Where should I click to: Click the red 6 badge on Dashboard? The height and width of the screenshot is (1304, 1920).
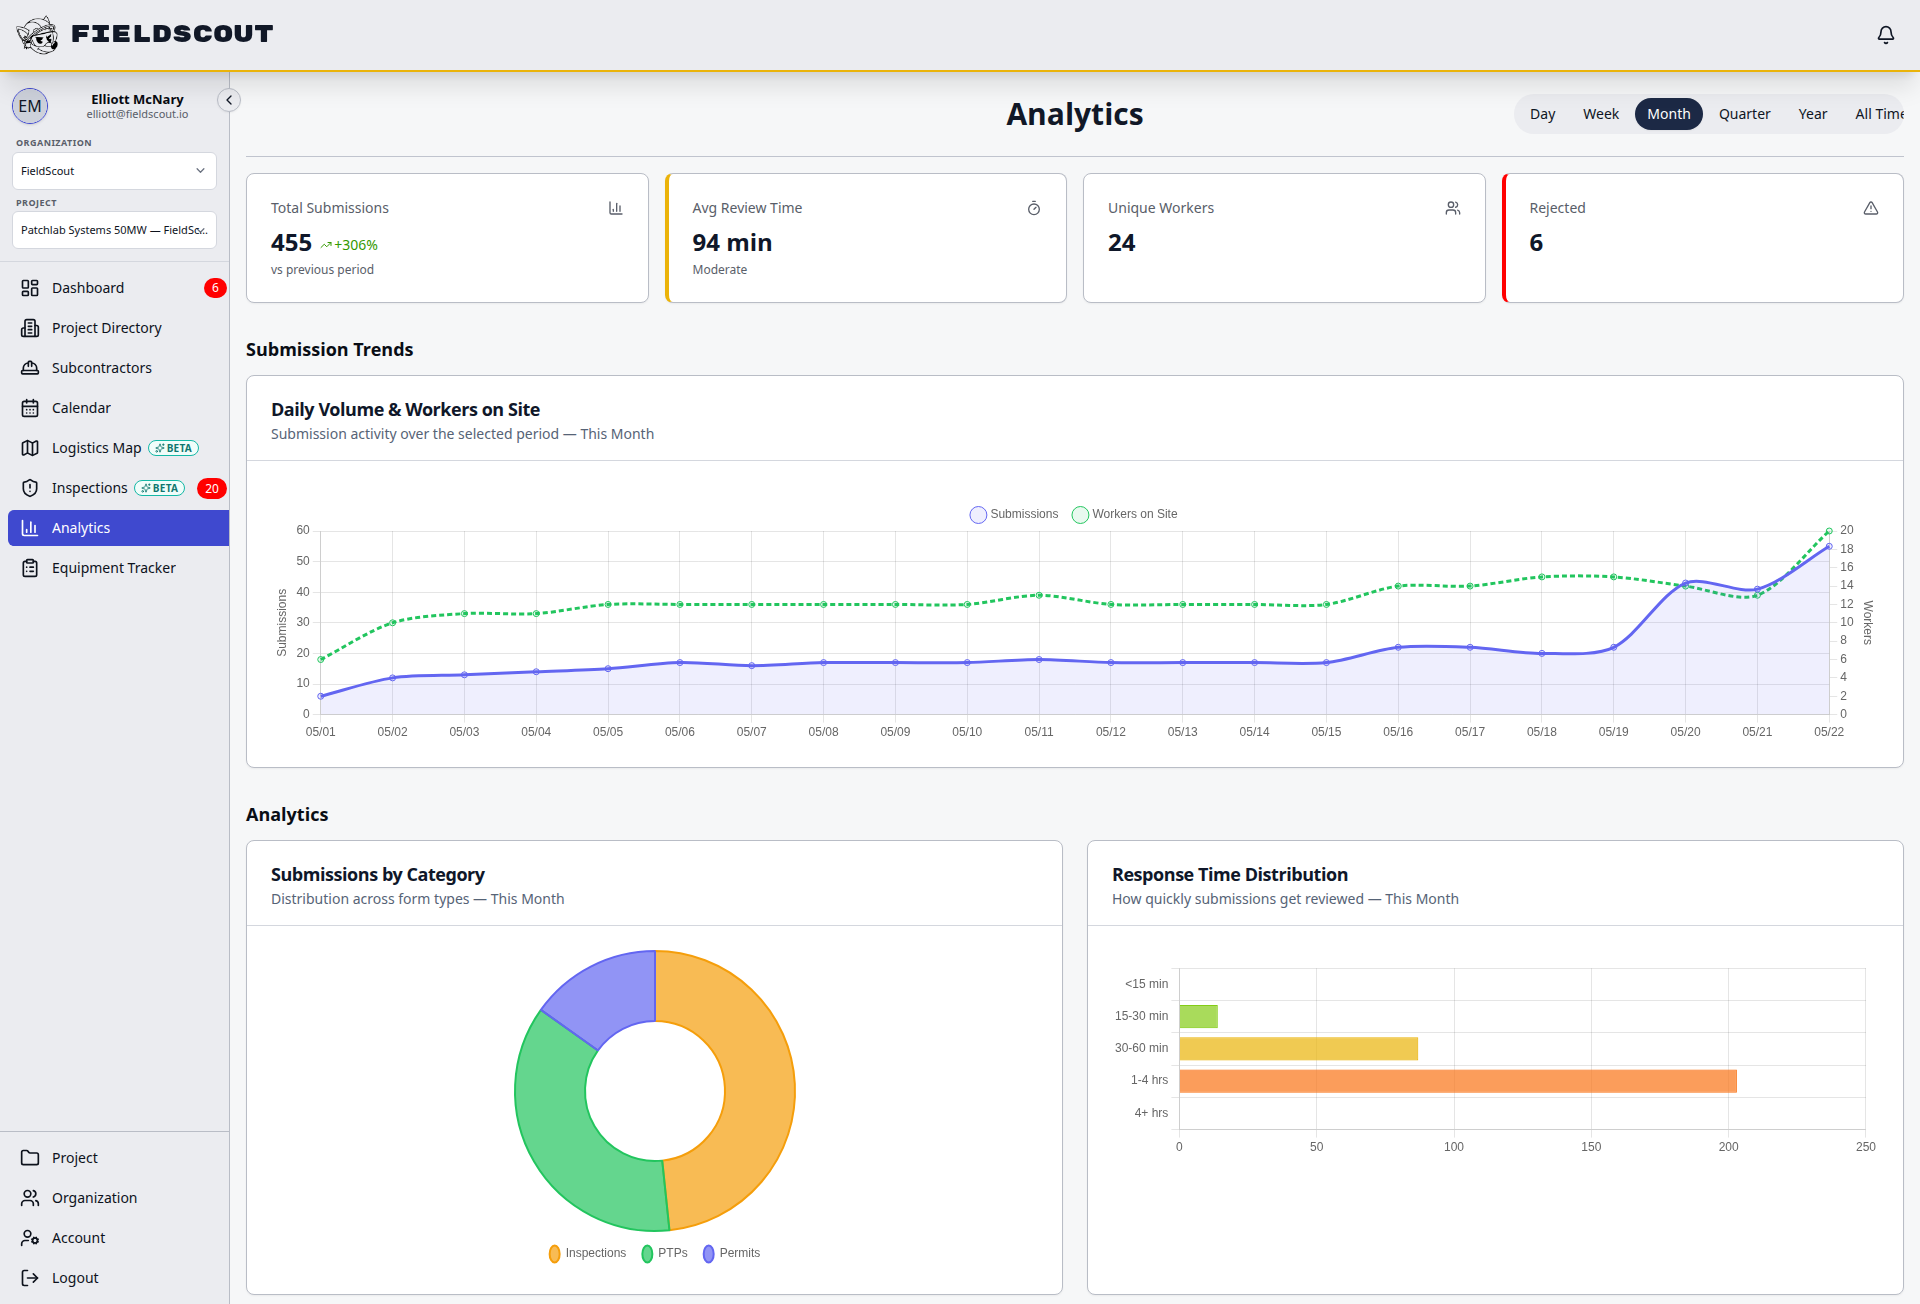pyautogui.click(x=215, y=288)
